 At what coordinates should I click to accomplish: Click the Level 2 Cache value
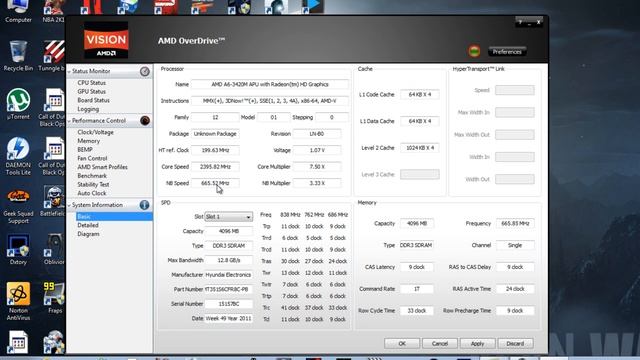click(420, 148)
